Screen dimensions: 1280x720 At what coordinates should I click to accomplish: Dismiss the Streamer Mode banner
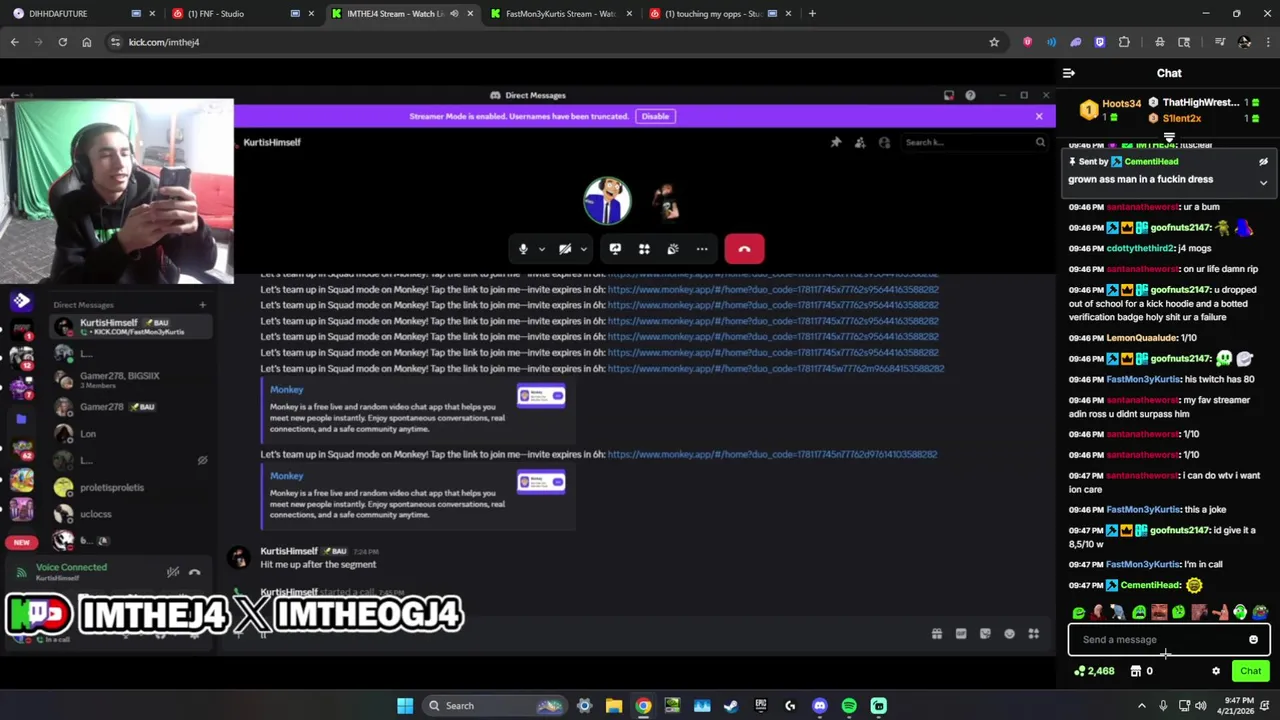(1039, 116)
